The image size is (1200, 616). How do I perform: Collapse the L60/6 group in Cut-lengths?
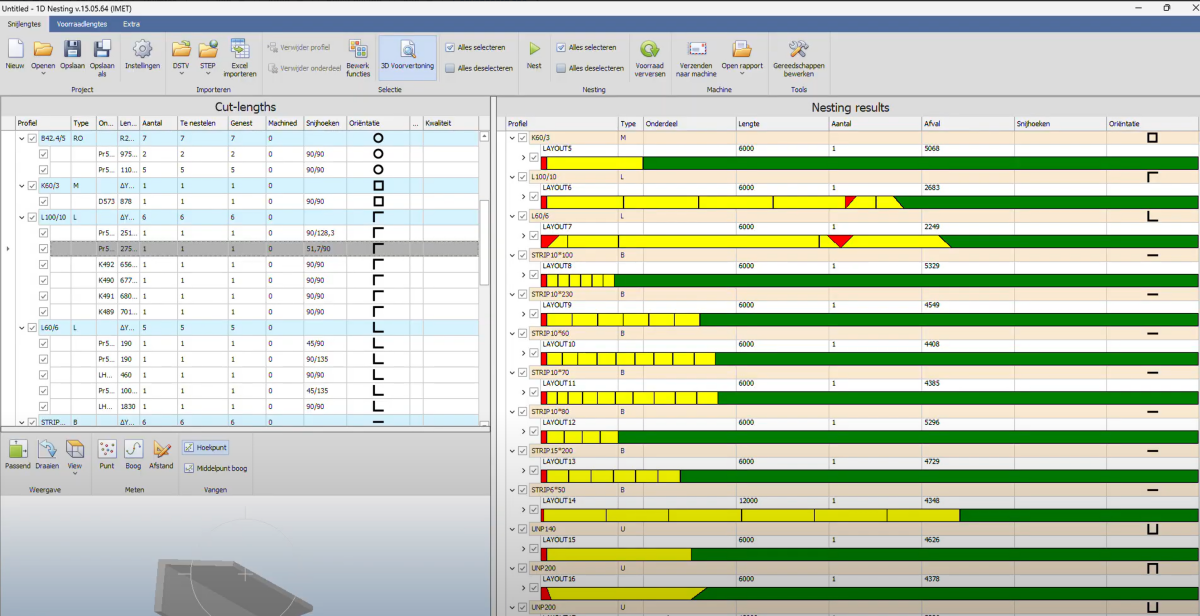coord(20,327)
